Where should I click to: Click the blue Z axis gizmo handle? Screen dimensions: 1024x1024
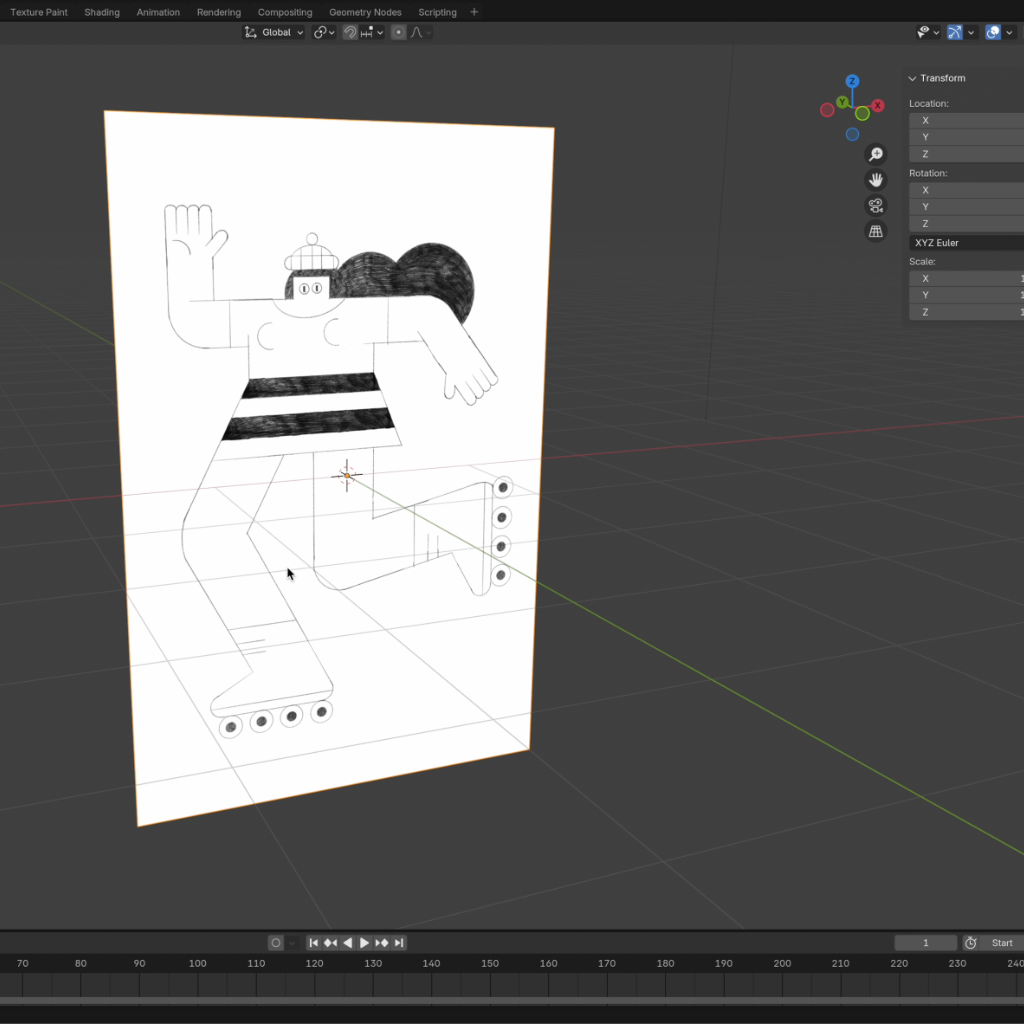(x=852, y=82)
